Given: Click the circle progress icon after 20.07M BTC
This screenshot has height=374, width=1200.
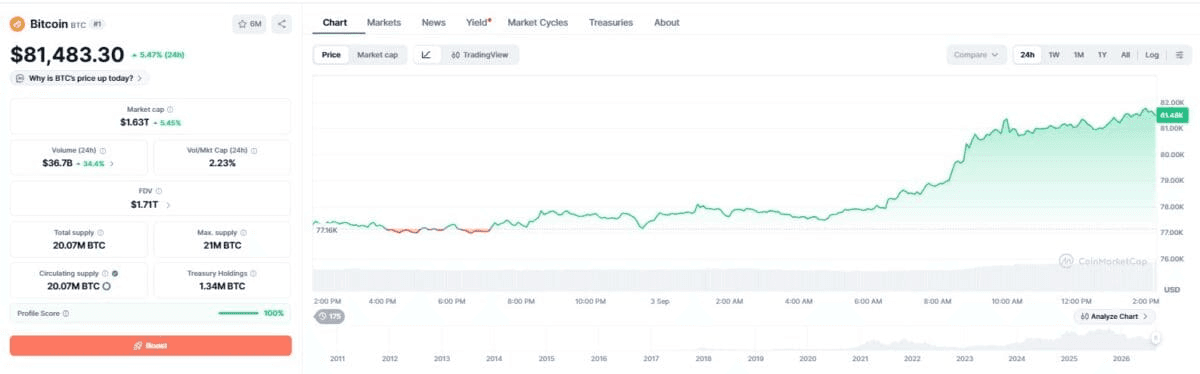Looking at the screenshot, I should click(x=107, y=286).
